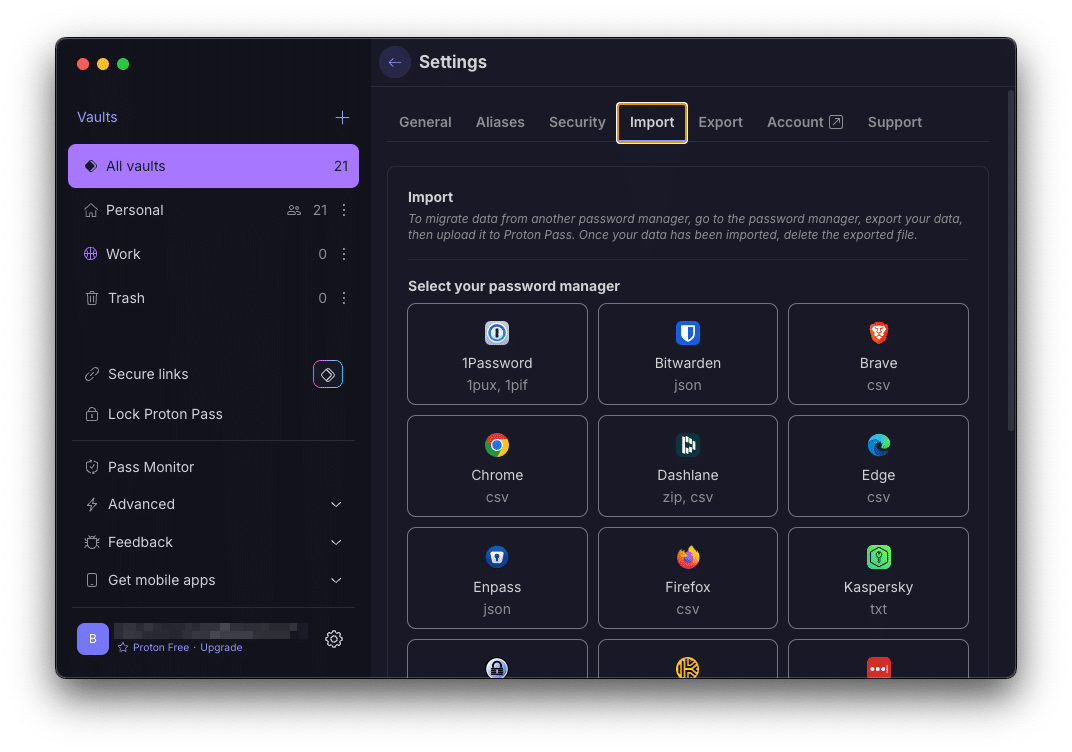Open the Work vault three-dot menu
This screenshot has height=752, width=1072.
point(344,254)
